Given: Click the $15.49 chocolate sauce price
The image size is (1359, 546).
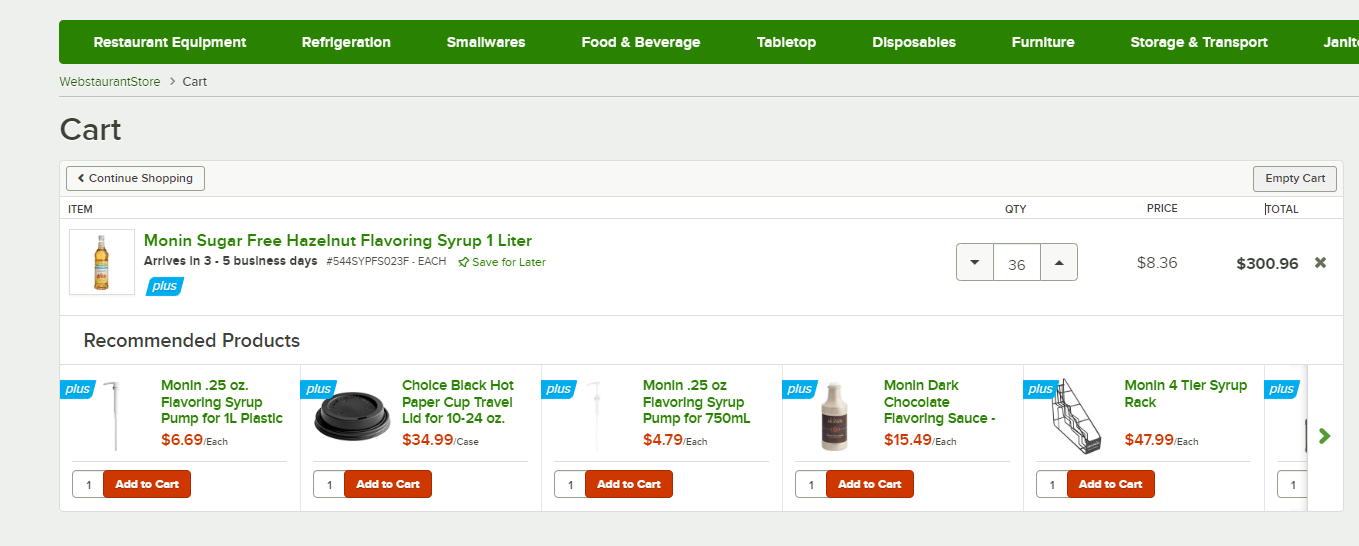Looking at the screenshot, I should (x=908, y=440).
